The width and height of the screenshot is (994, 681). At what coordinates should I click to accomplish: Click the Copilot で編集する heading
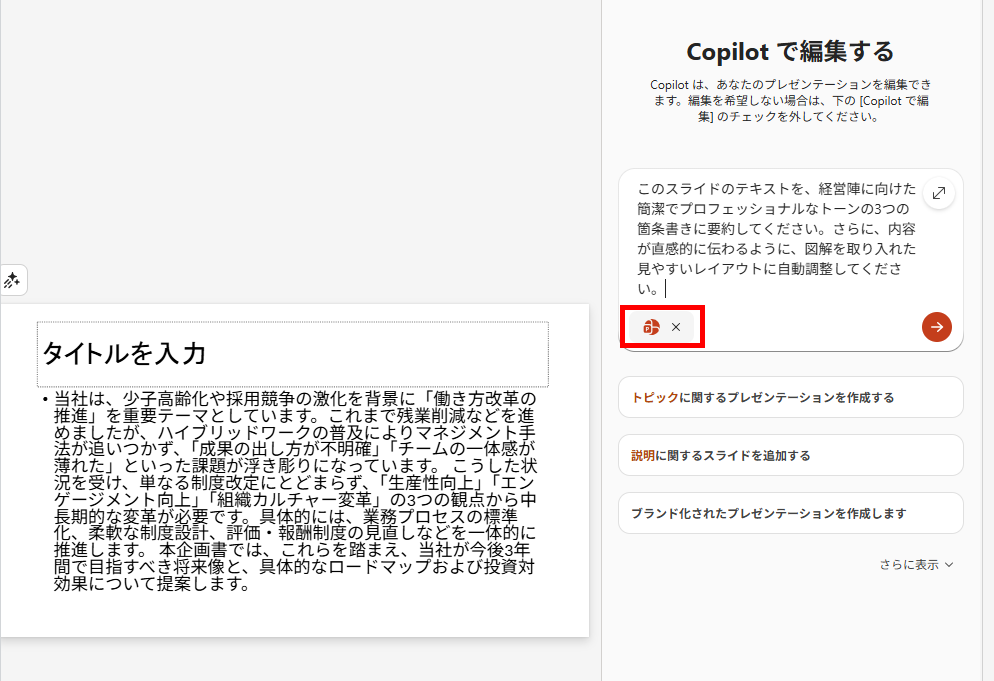point(790,51)
